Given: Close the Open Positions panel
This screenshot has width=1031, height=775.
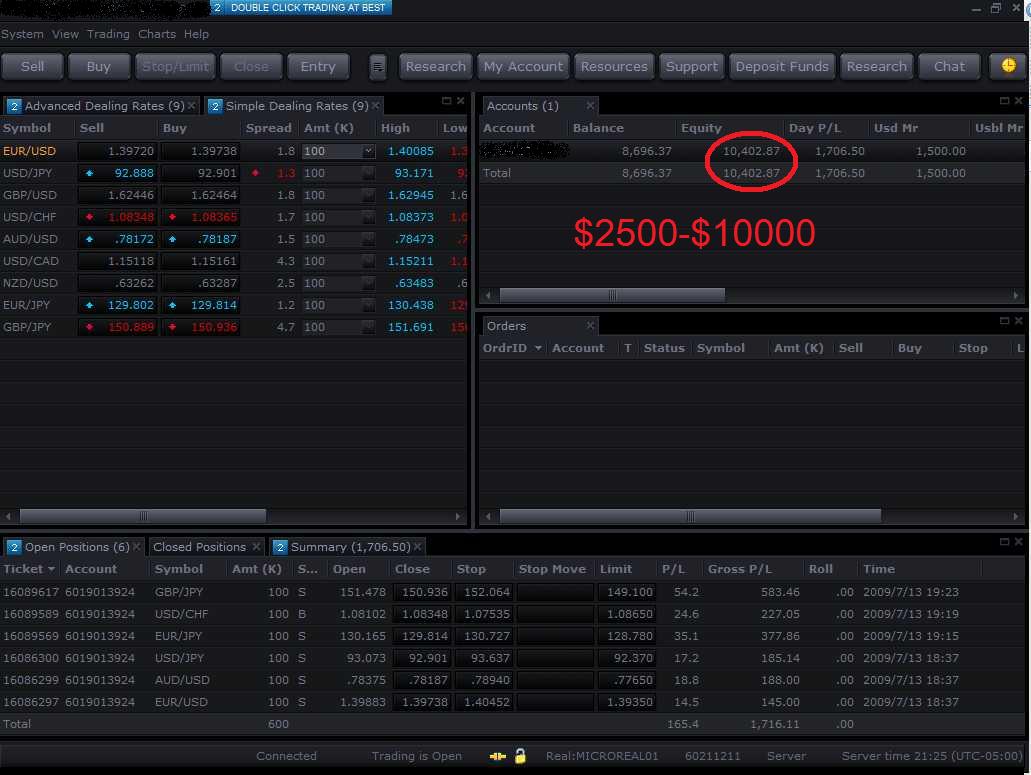Looking at the screenshot, I should [1018, 542].
